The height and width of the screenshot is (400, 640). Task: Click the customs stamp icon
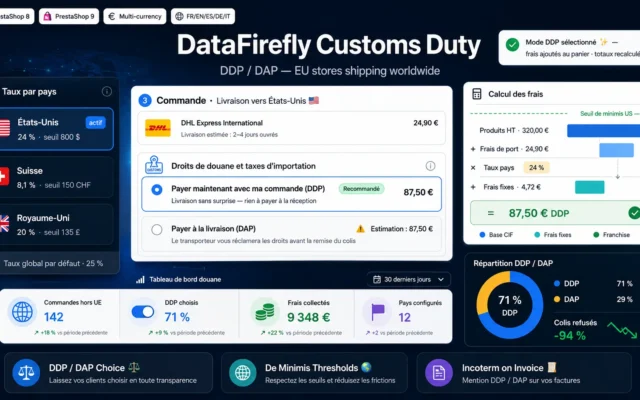154,165
